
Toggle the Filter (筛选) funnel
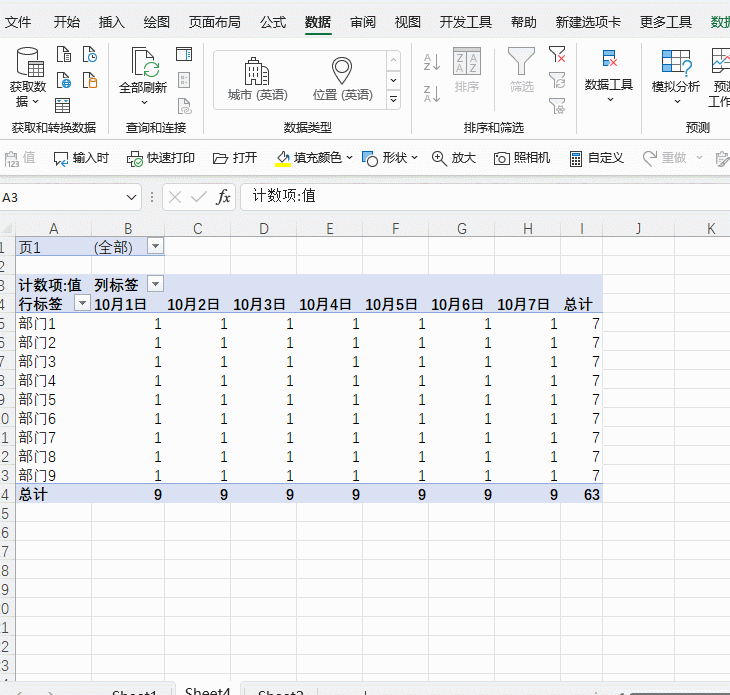[x=521, y=70]
